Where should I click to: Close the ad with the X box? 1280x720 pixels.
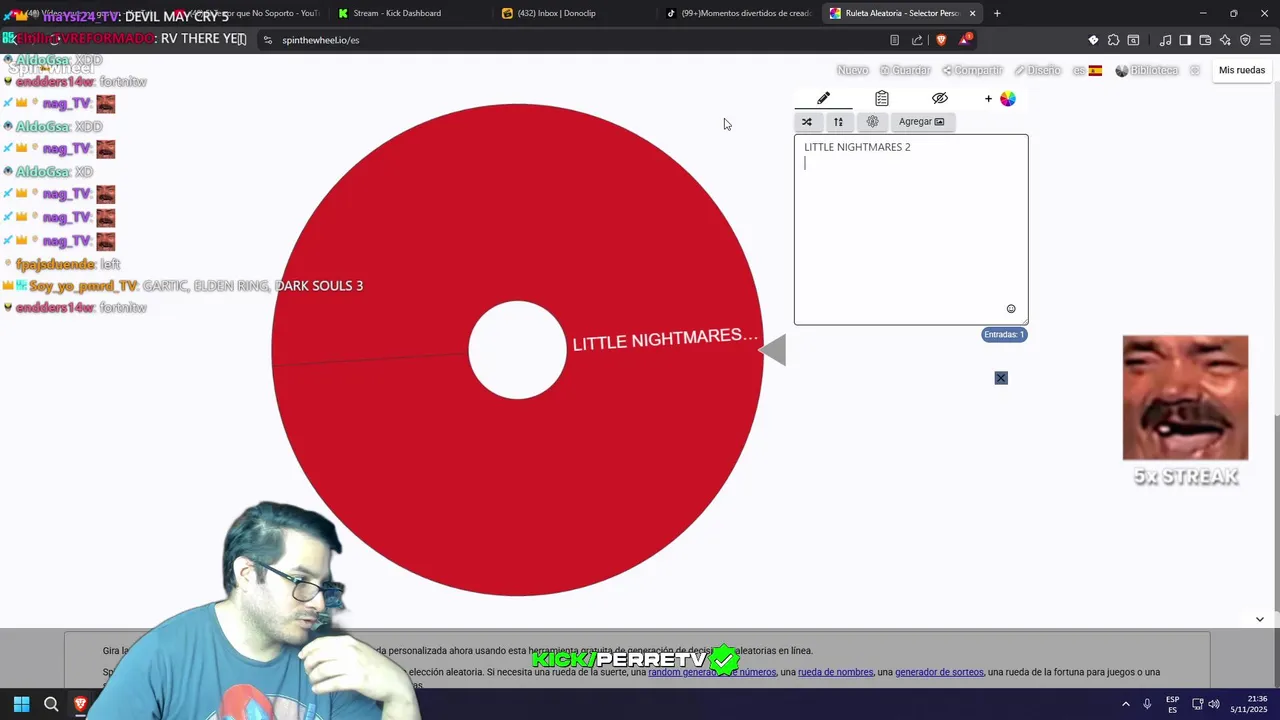tap(1001, 378)
